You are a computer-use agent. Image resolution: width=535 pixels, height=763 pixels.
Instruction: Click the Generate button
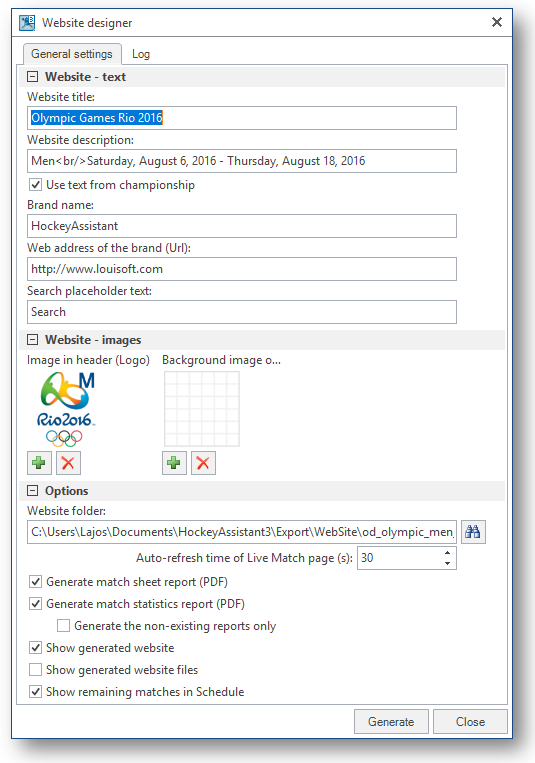click(x=391, y=722)
